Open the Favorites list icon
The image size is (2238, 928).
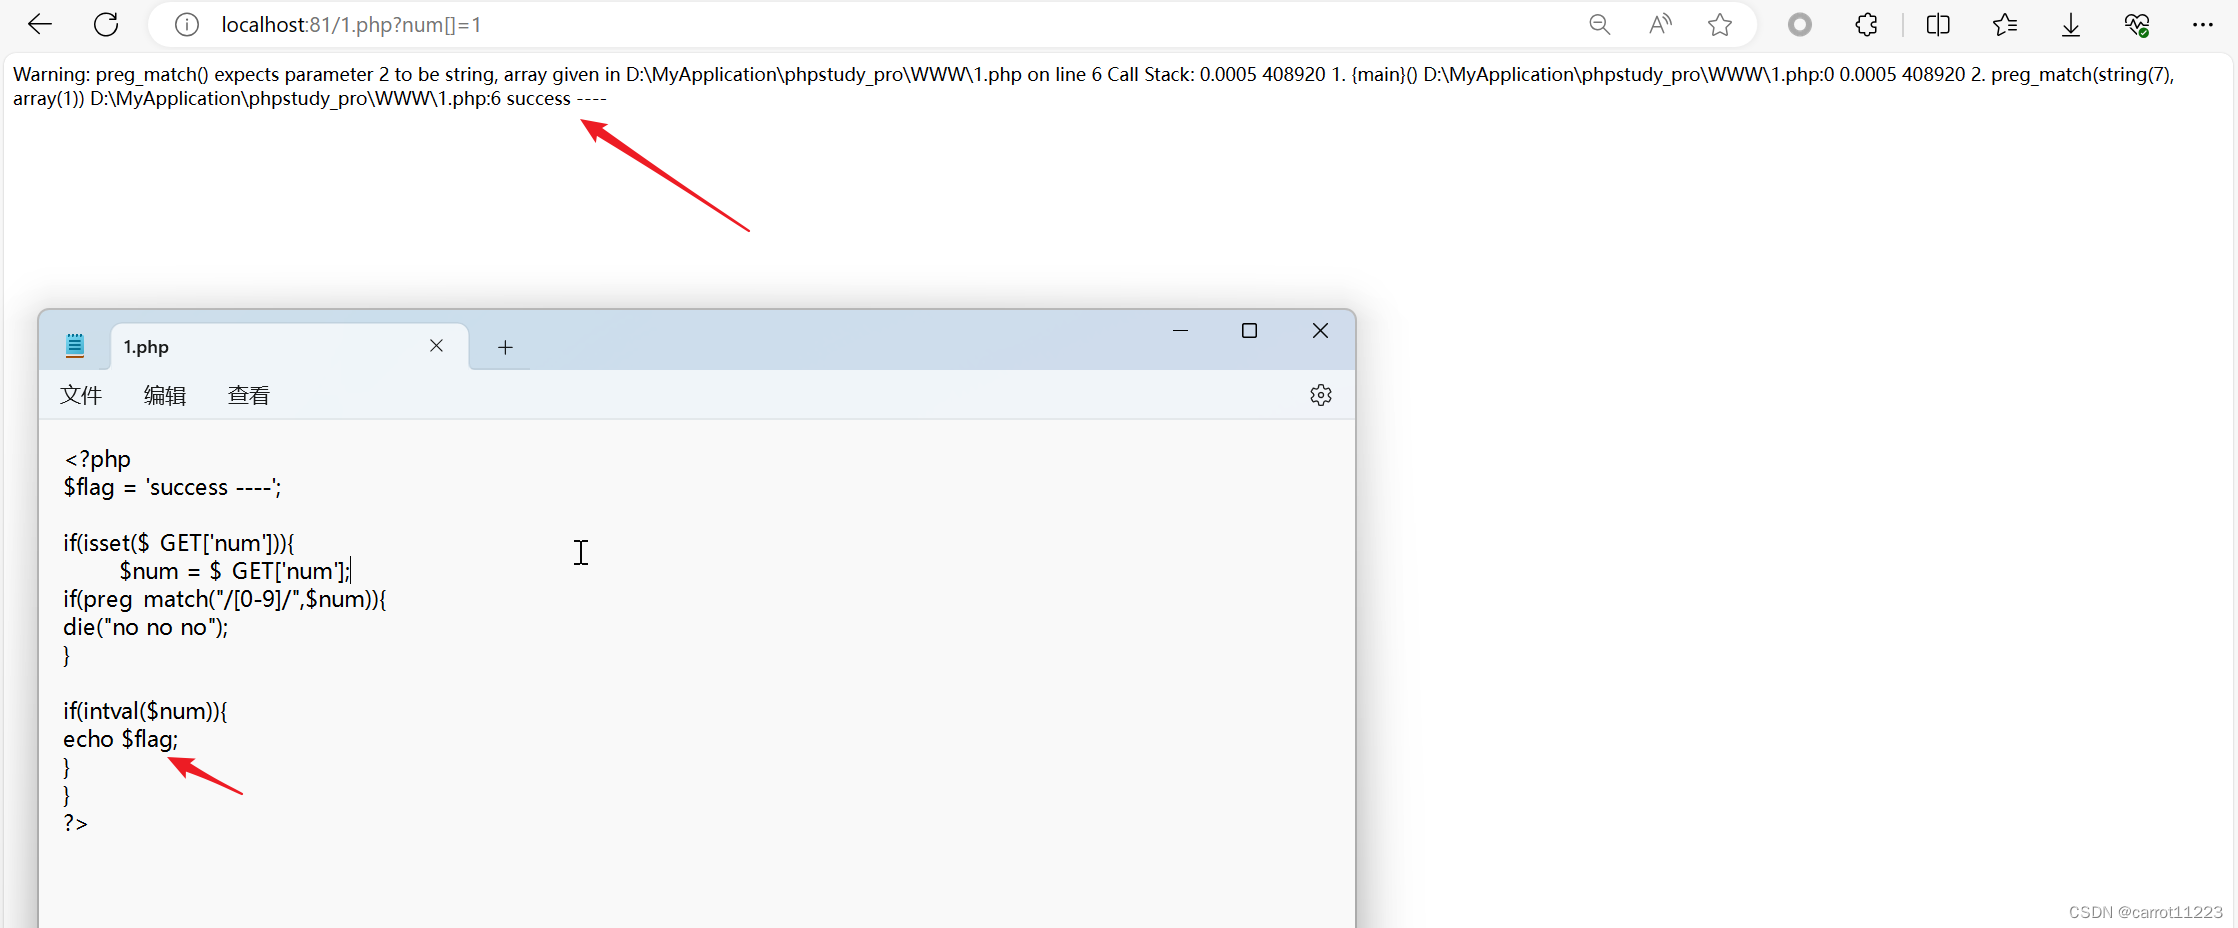point(2005,25)
